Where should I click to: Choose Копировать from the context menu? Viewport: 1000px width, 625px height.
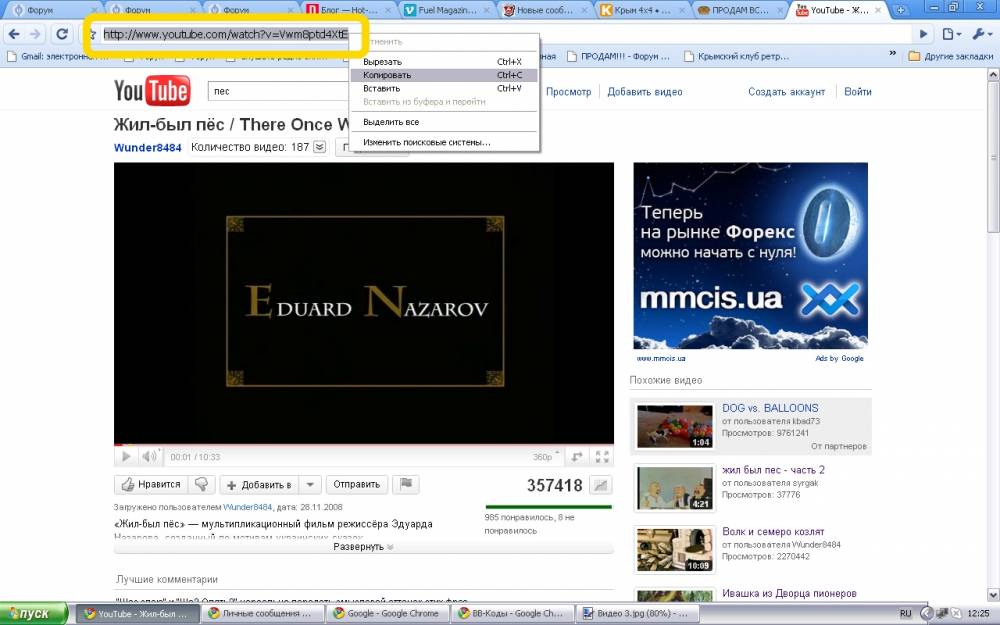pyautogui.click(x=445, y=75)
